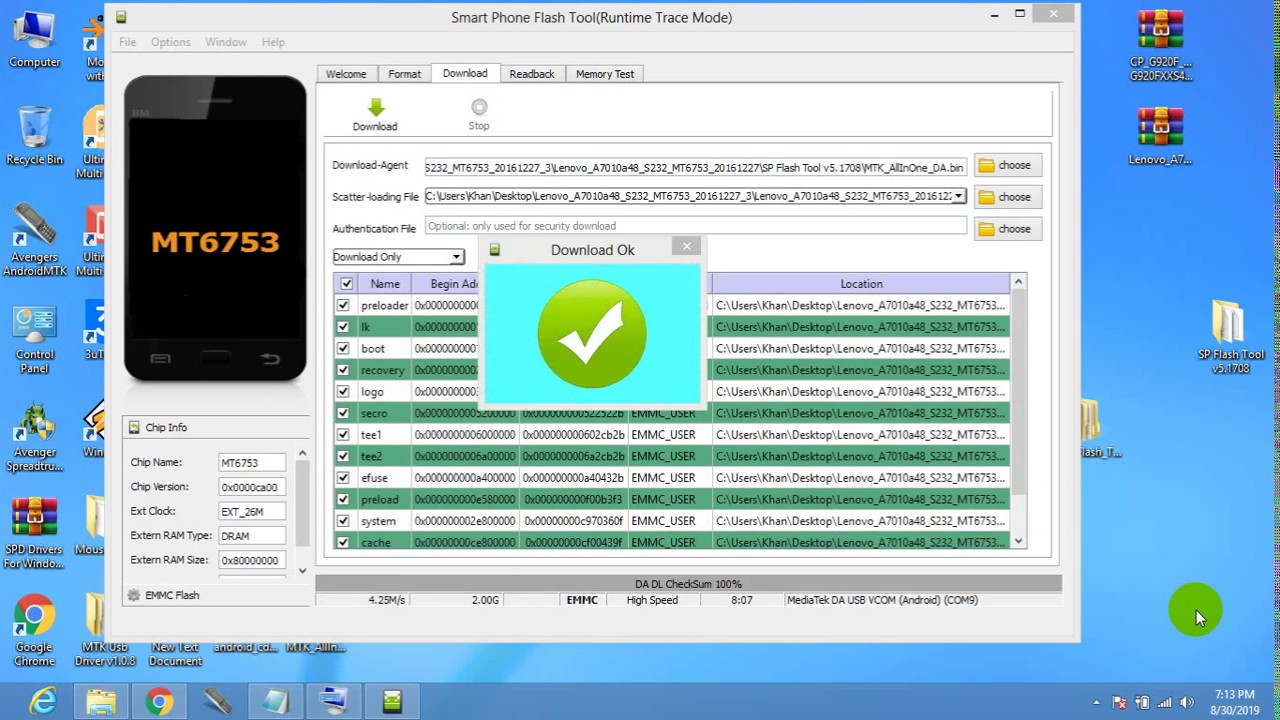Click the green Flash Tool taskbar icon
Image resolution: width=1280 pixels, height=720 pixels.
pos(392,702)
